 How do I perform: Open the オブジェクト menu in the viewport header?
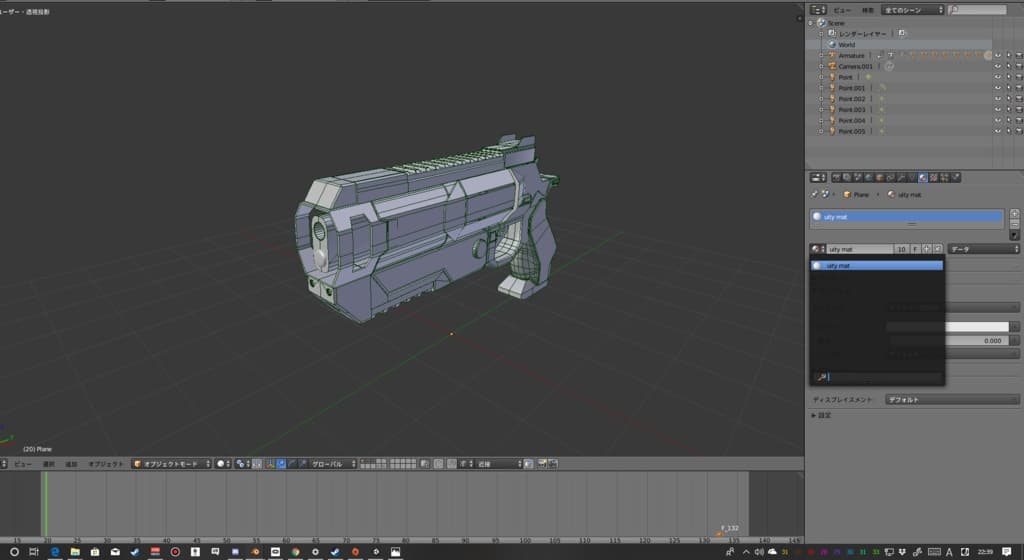pyautogui.click(x=105, y=464)
